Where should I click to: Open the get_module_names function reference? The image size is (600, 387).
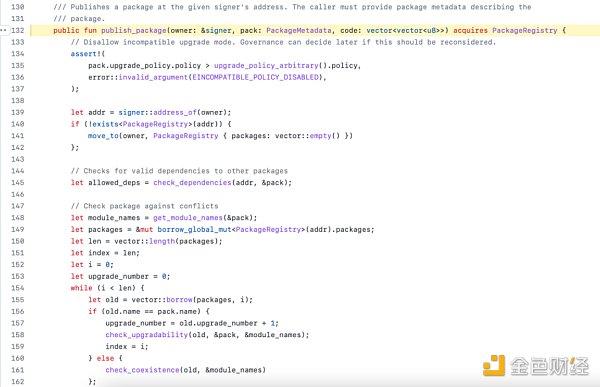tap(188, 218)
